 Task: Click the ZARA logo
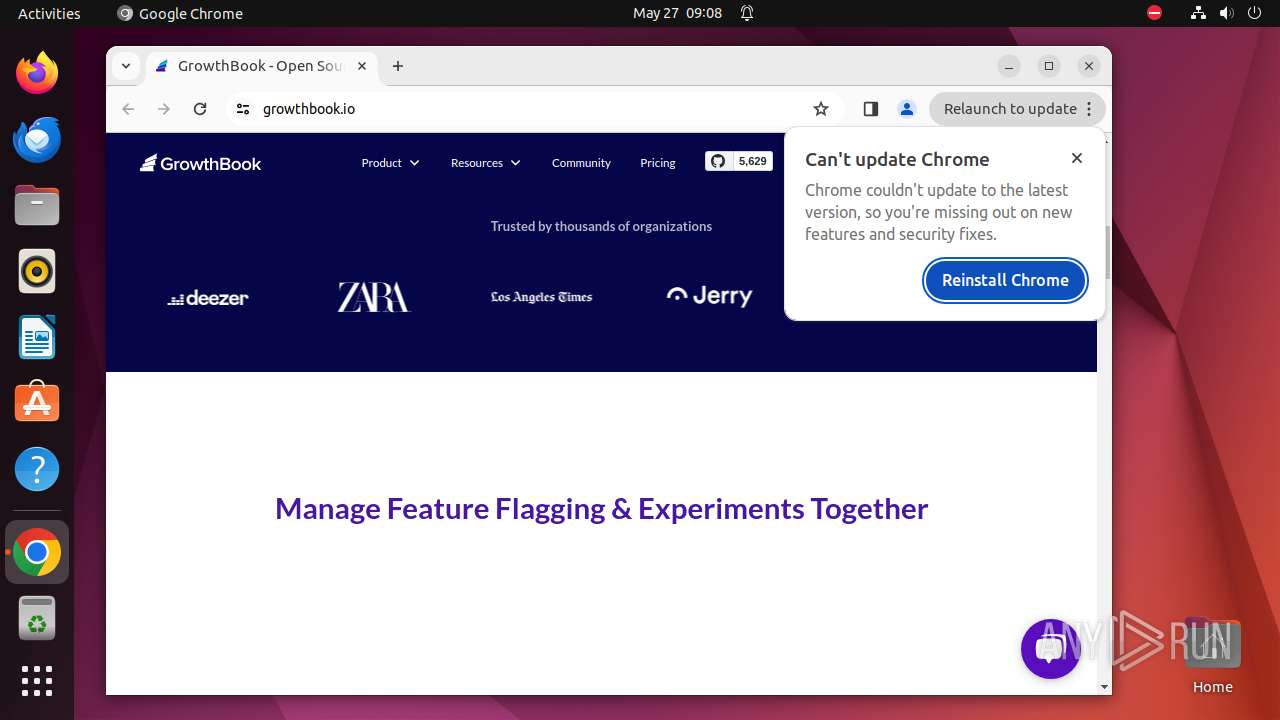click(374, 297)
